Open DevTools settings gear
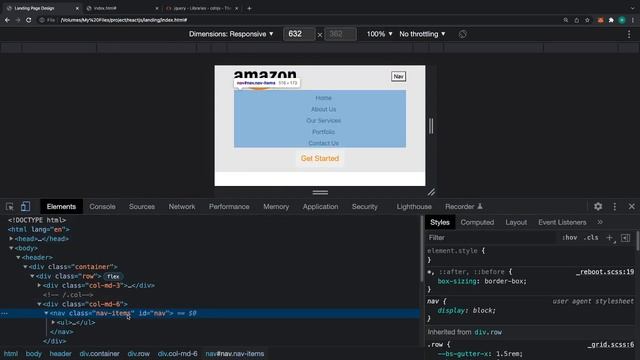 tap(598, 207)
